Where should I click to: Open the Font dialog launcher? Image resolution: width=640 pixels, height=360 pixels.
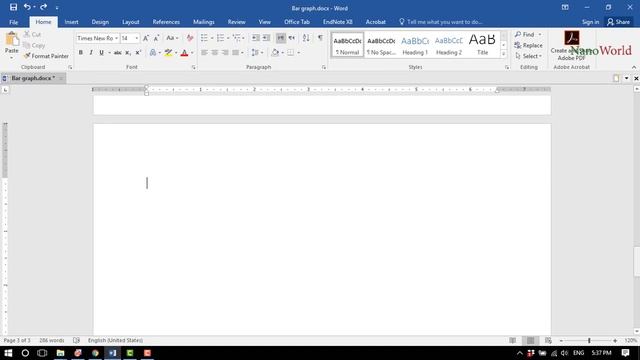point(193,67)
